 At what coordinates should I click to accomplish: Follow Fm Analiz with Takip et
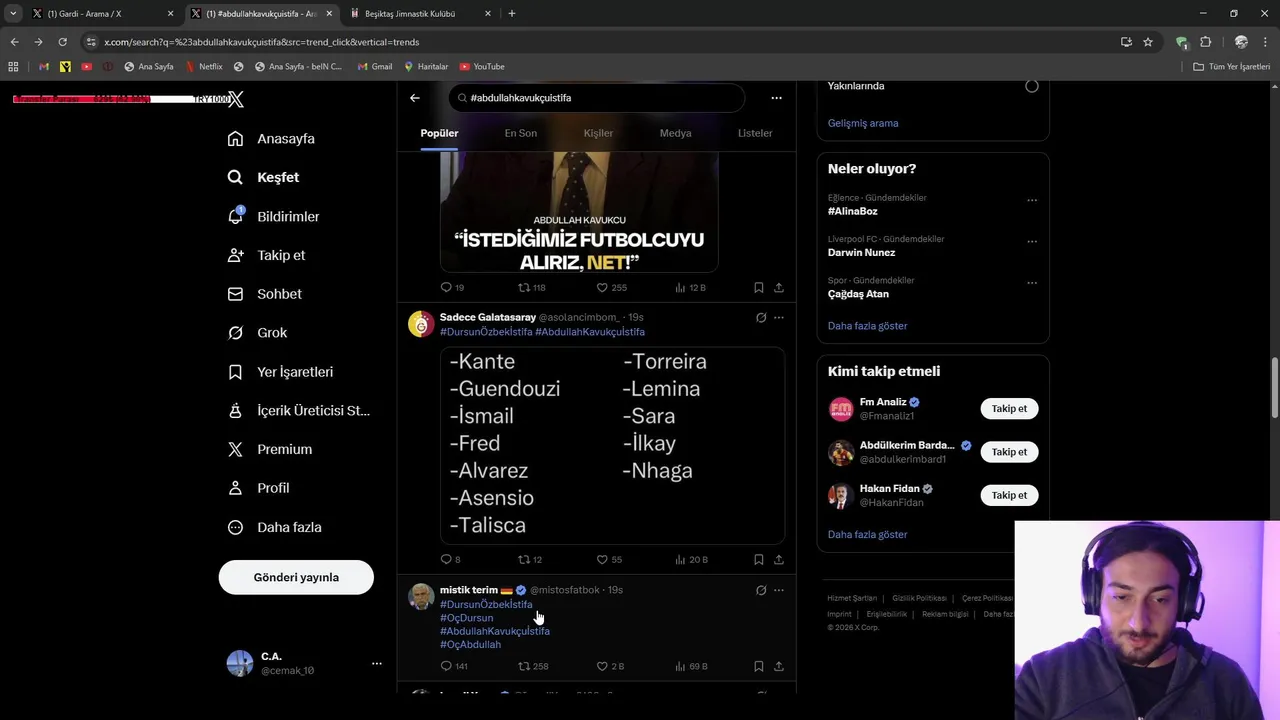[1009, 408]
